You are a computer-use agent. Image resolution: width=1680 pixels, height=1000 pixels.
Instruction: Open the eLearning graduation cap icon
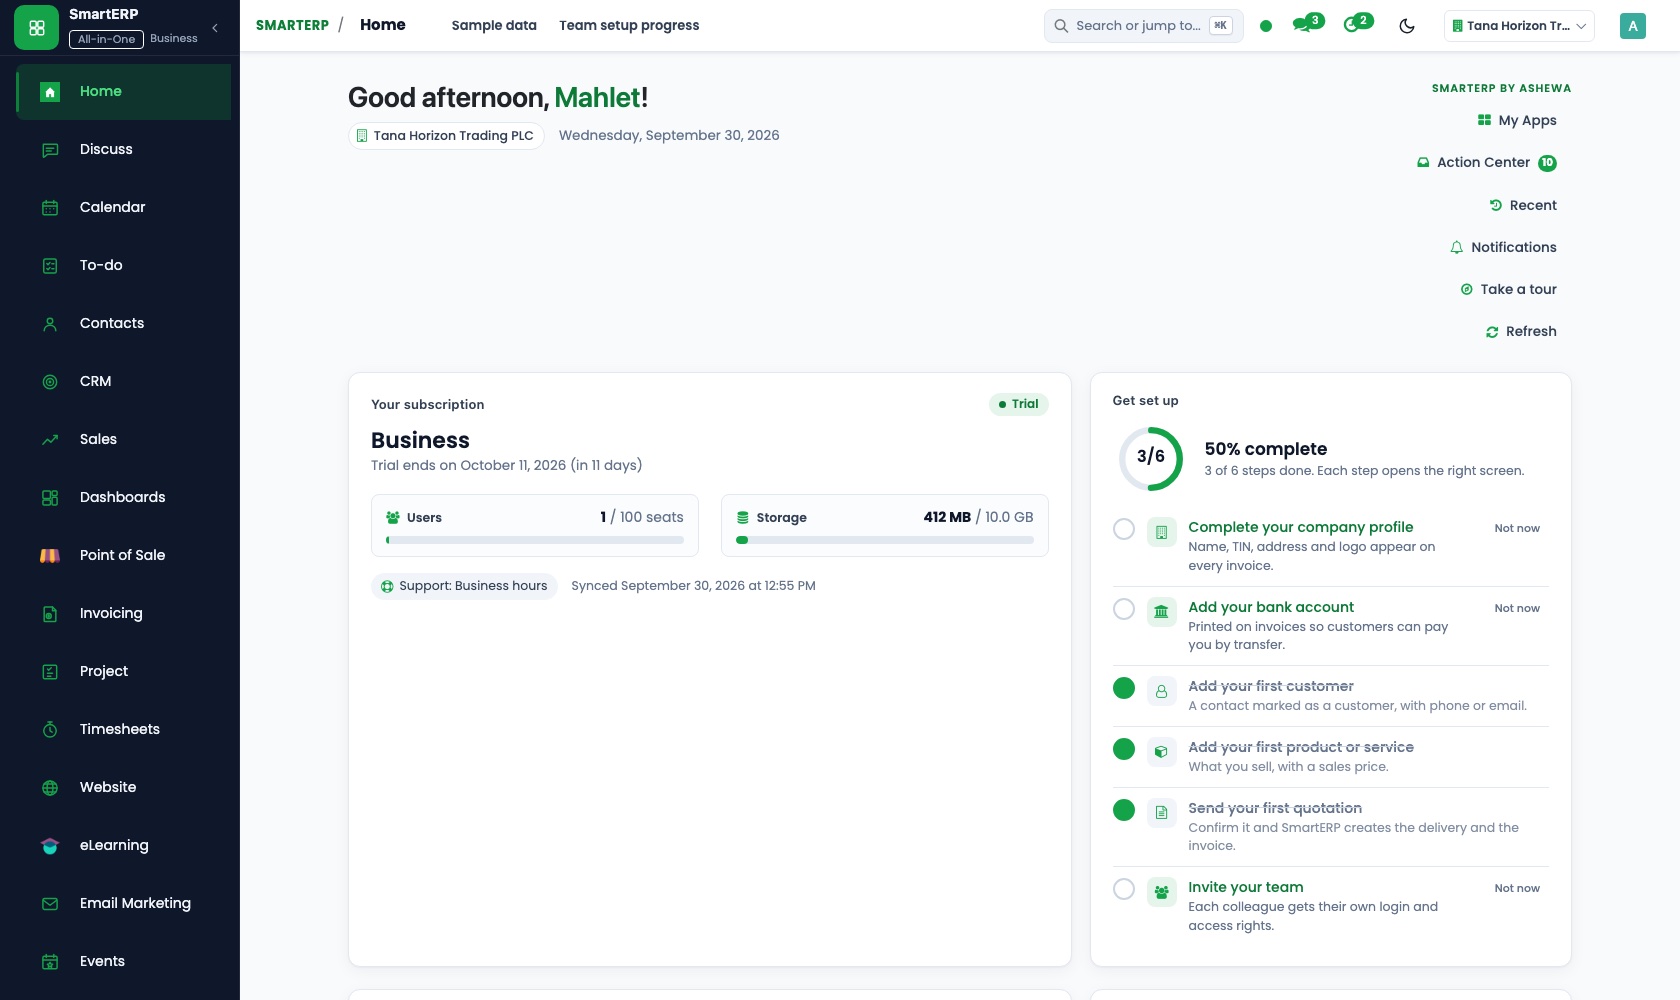(50, 845)
